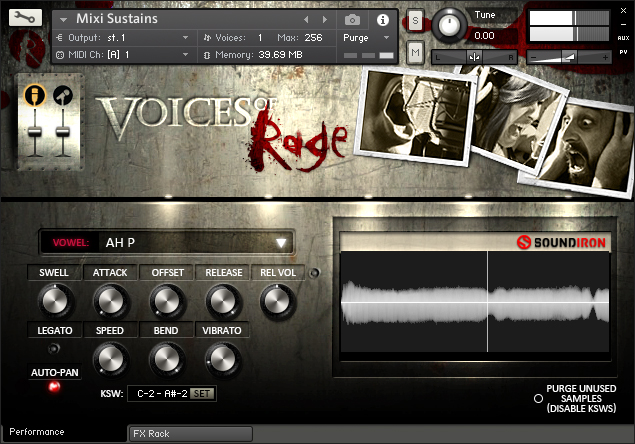Click the Tune knob
Image resolution: width=635 pixels, height=444 pixels.
449,26
